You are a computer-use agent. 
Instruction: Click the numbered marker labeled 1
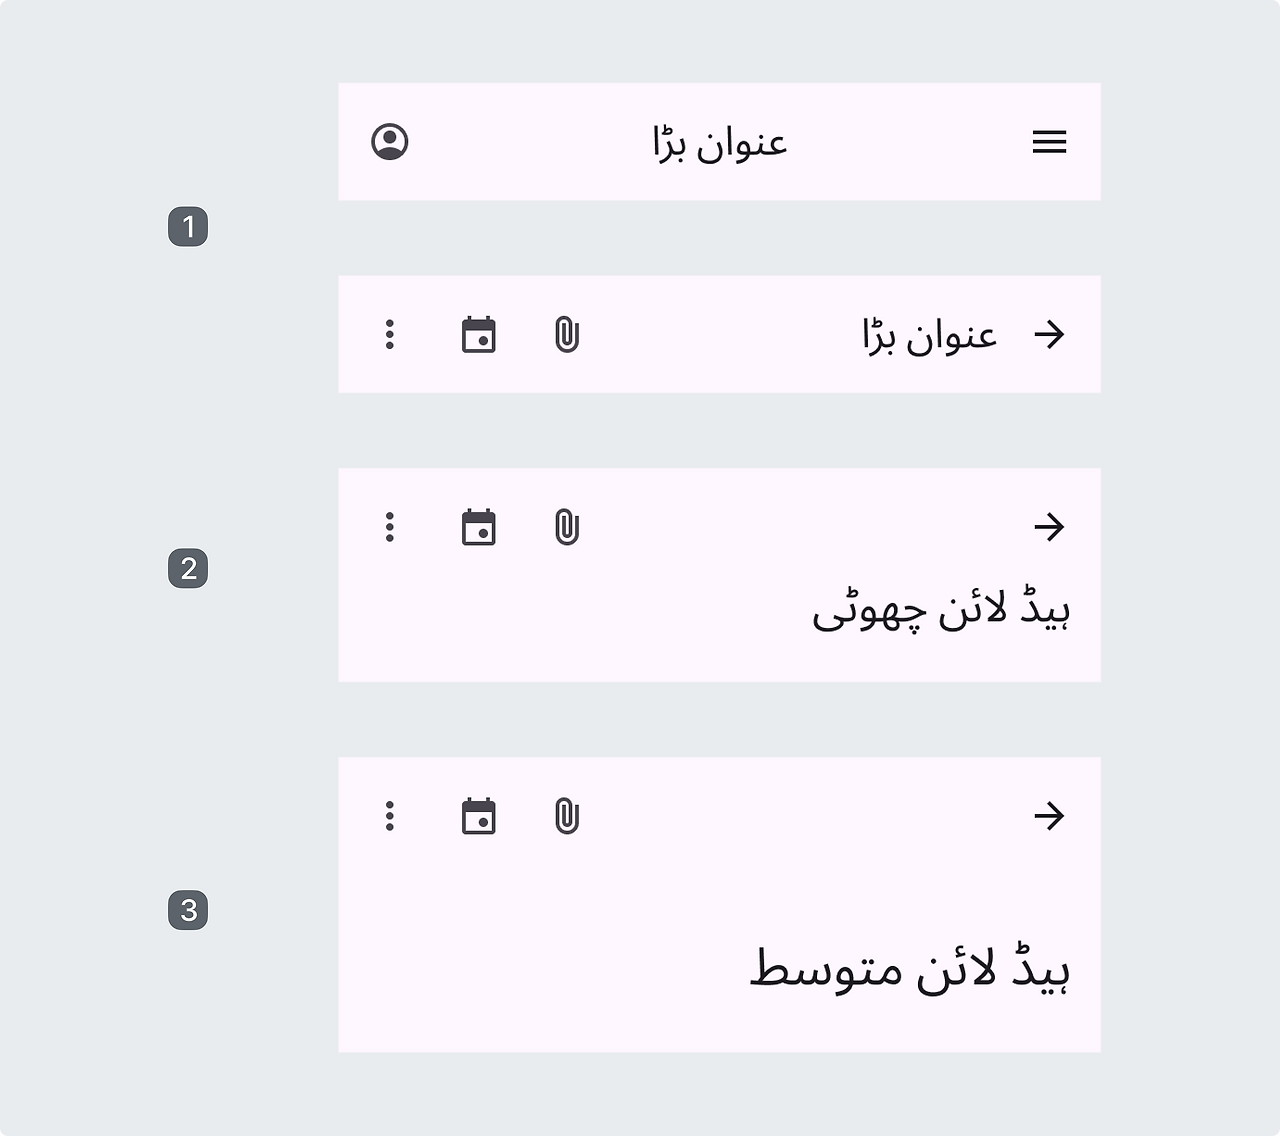click(188, 226)
